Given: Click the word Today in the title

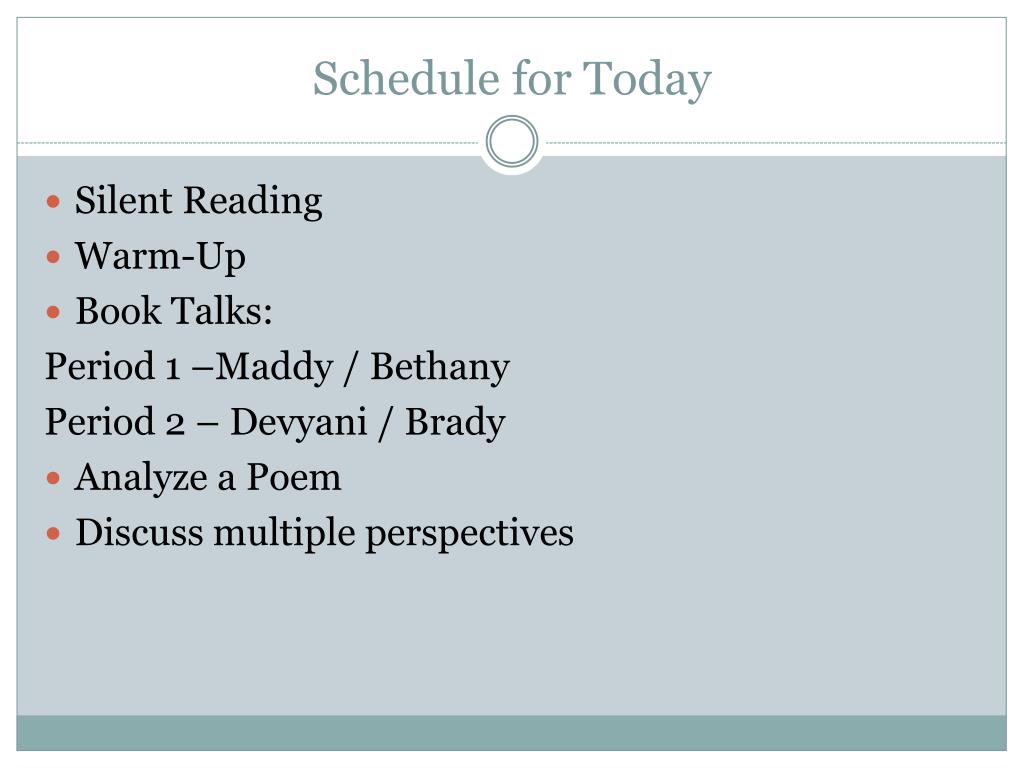Looking at the screenshot, I should click(x=647, y=80).
